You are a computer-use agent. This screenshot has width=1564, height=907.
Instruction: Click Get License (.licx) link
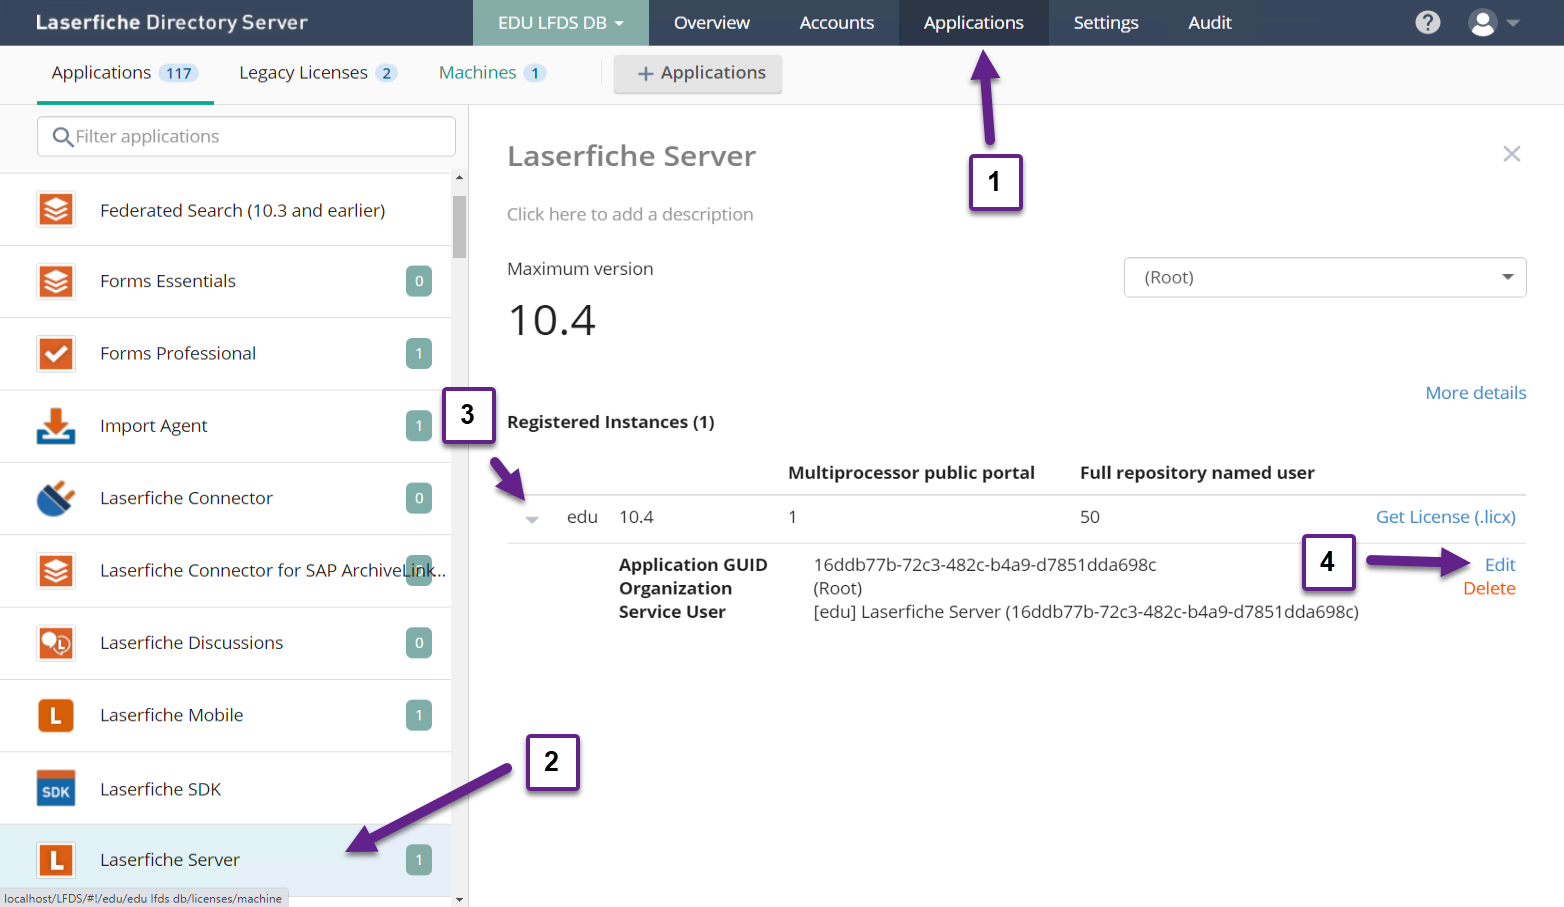tap(1446, 517)
